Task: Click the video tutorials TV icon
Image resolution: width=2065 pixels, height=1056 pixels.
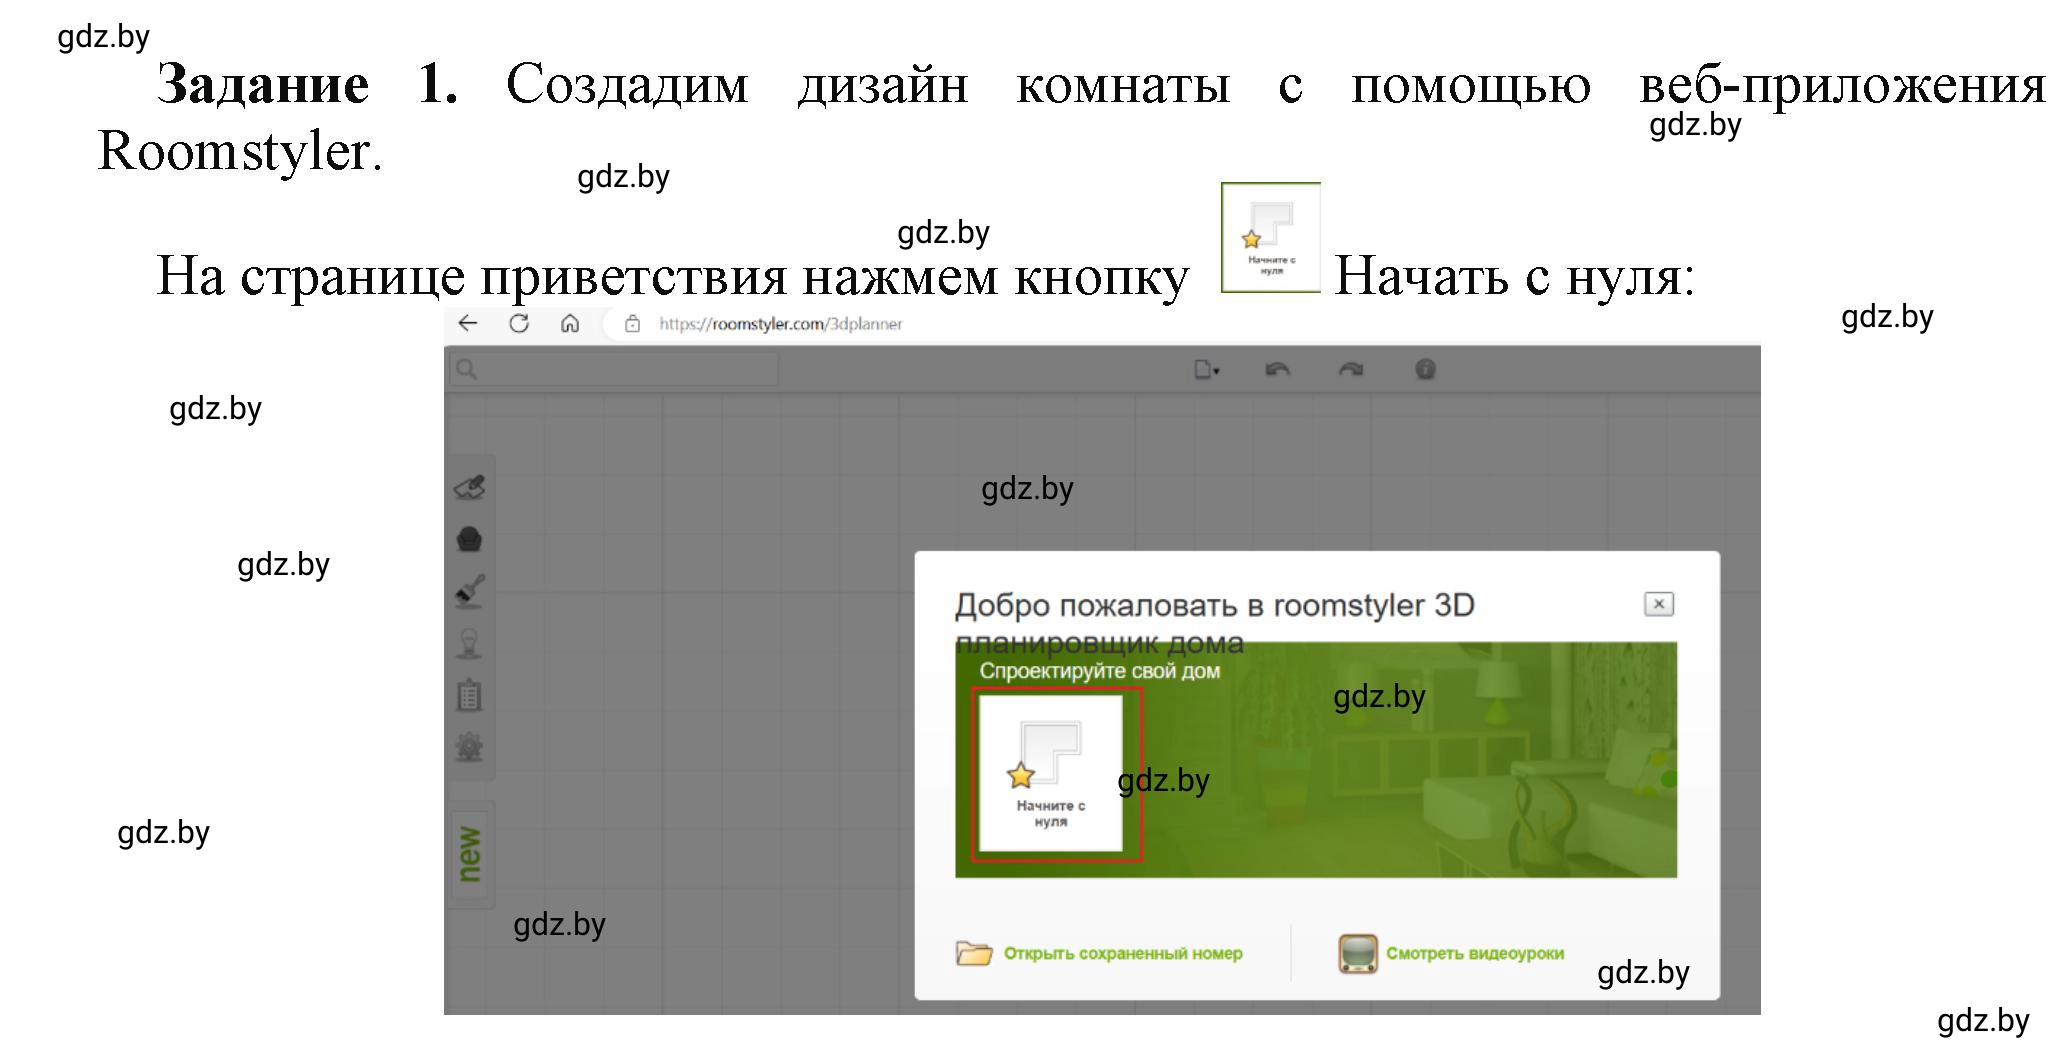Action: click(1358, 953)
